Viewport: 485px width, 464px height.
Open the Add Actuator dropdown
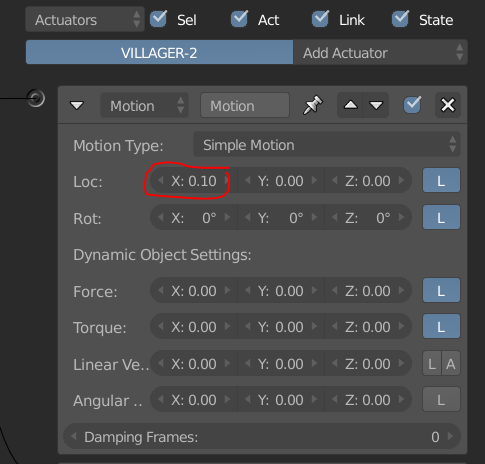(x=380, y=52)
